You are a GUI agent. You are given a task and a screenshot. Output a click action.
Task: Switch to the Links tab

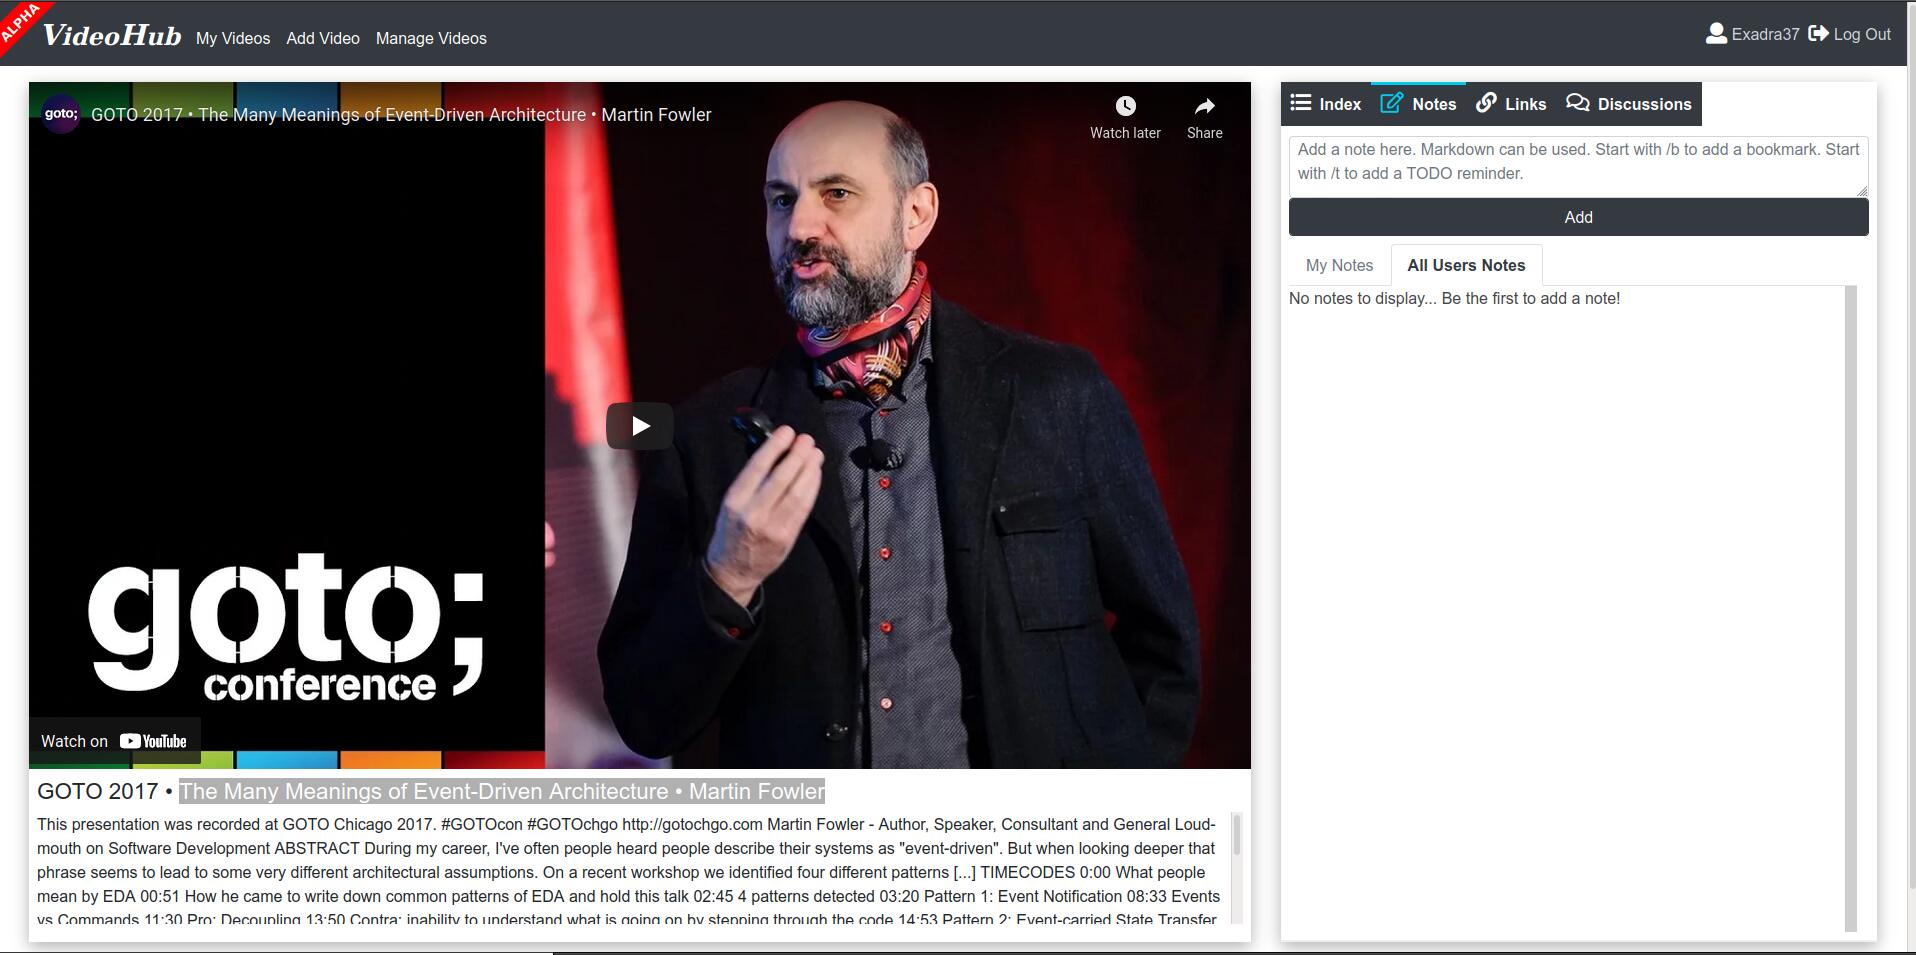(x=1511, y=104)
